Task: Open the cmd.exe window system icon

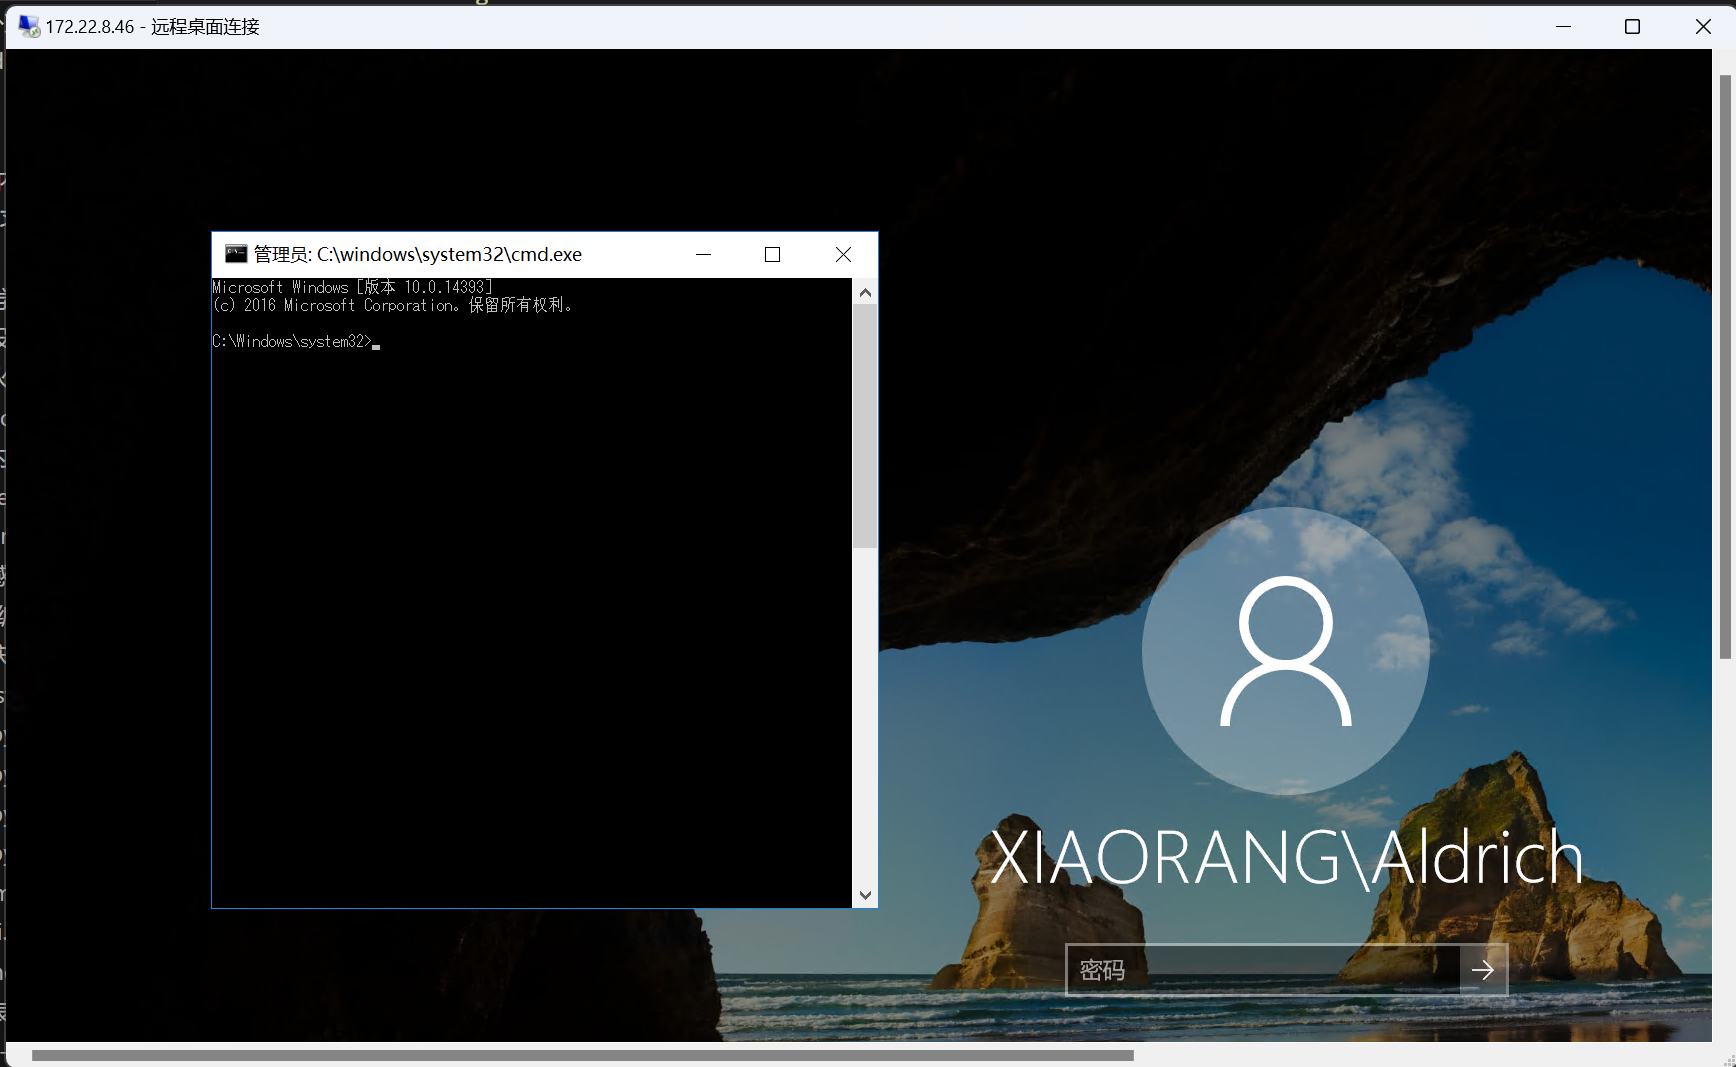Action: coord(236,254)
